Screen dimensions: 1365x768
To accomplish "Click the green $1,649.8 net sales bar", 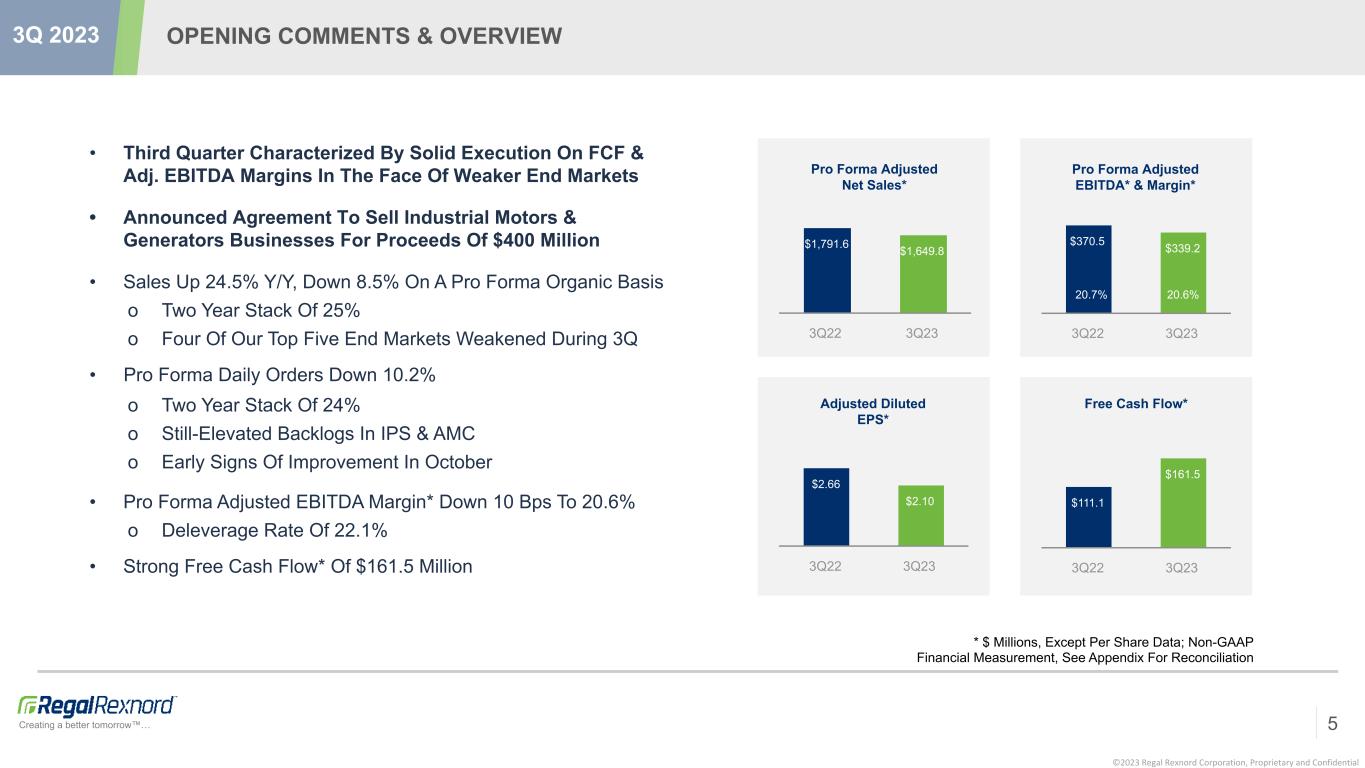I will (x=922, y=274).
